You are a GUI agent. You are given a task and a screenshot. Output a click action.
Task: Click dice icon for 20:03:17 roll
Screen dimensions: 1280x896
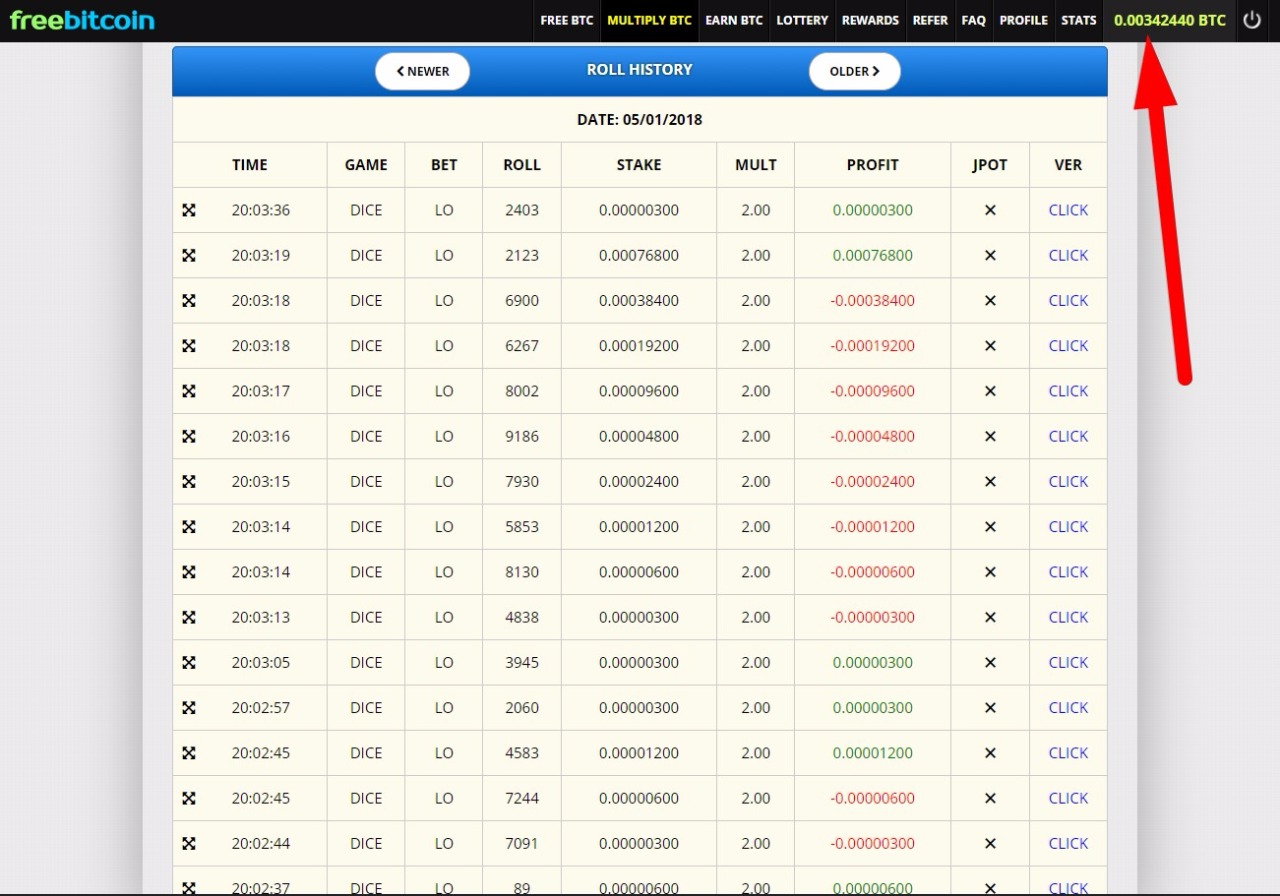[189, 391]
